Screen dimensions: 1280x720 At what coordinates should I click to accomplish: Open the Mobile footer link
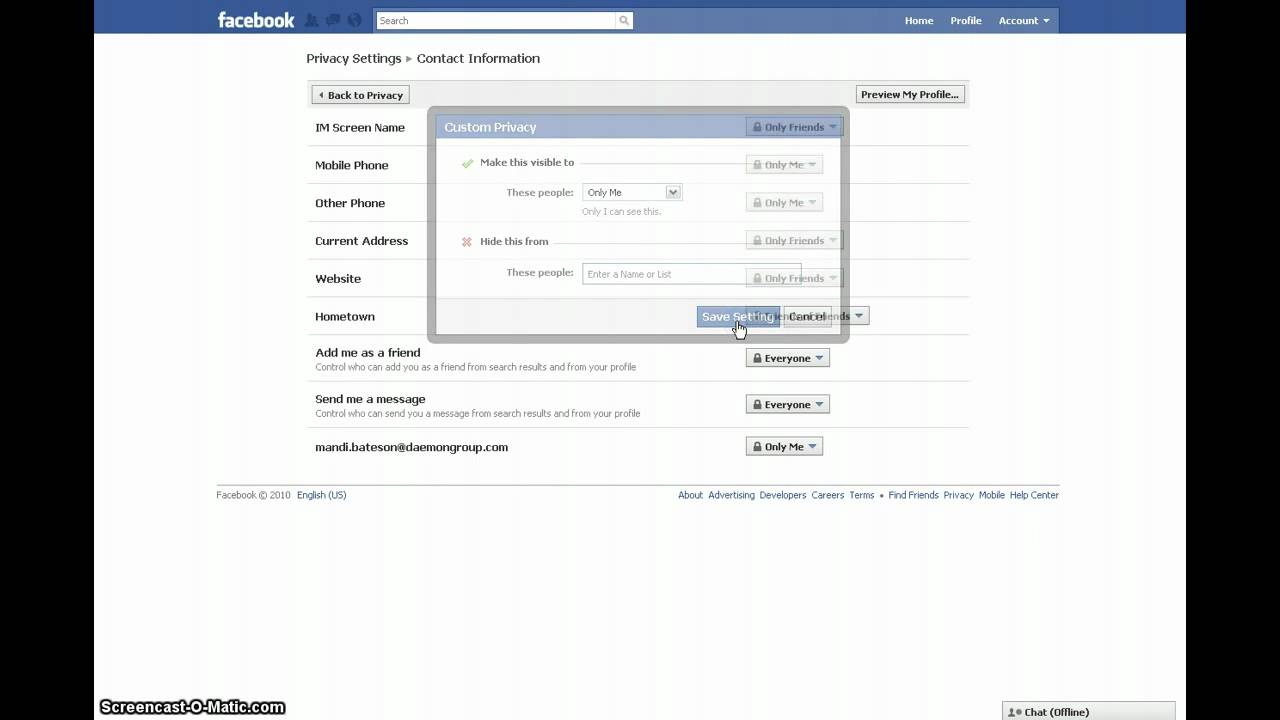click(992, 495)
